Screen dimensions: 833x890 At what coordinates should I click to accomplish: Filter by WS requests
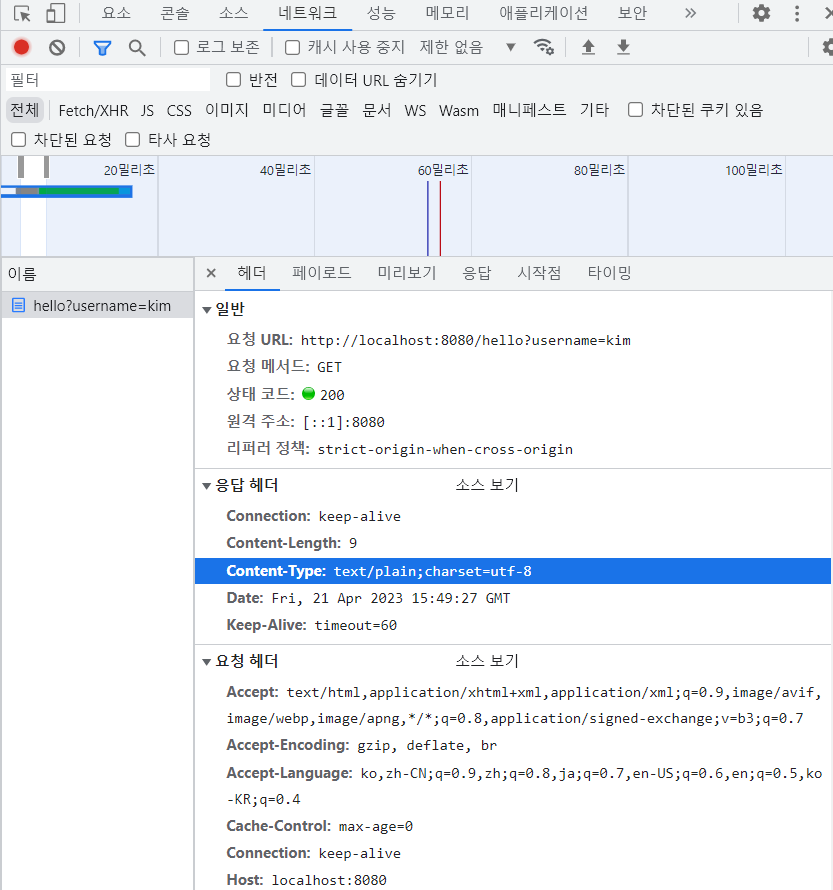[x=415, y=110]
